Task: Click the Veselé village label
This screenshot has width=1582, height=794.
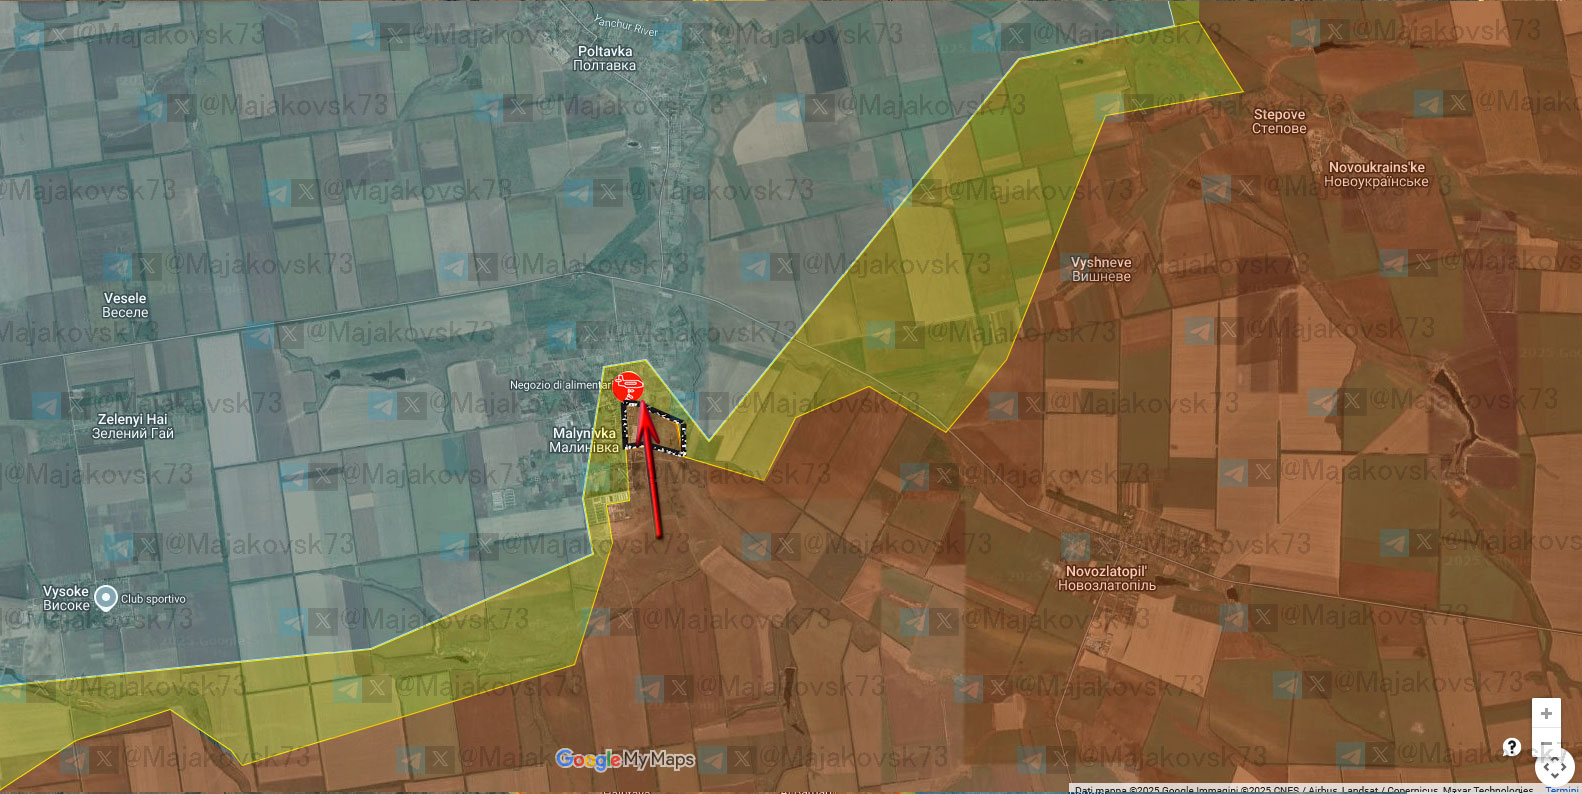Action: [125, 305]
